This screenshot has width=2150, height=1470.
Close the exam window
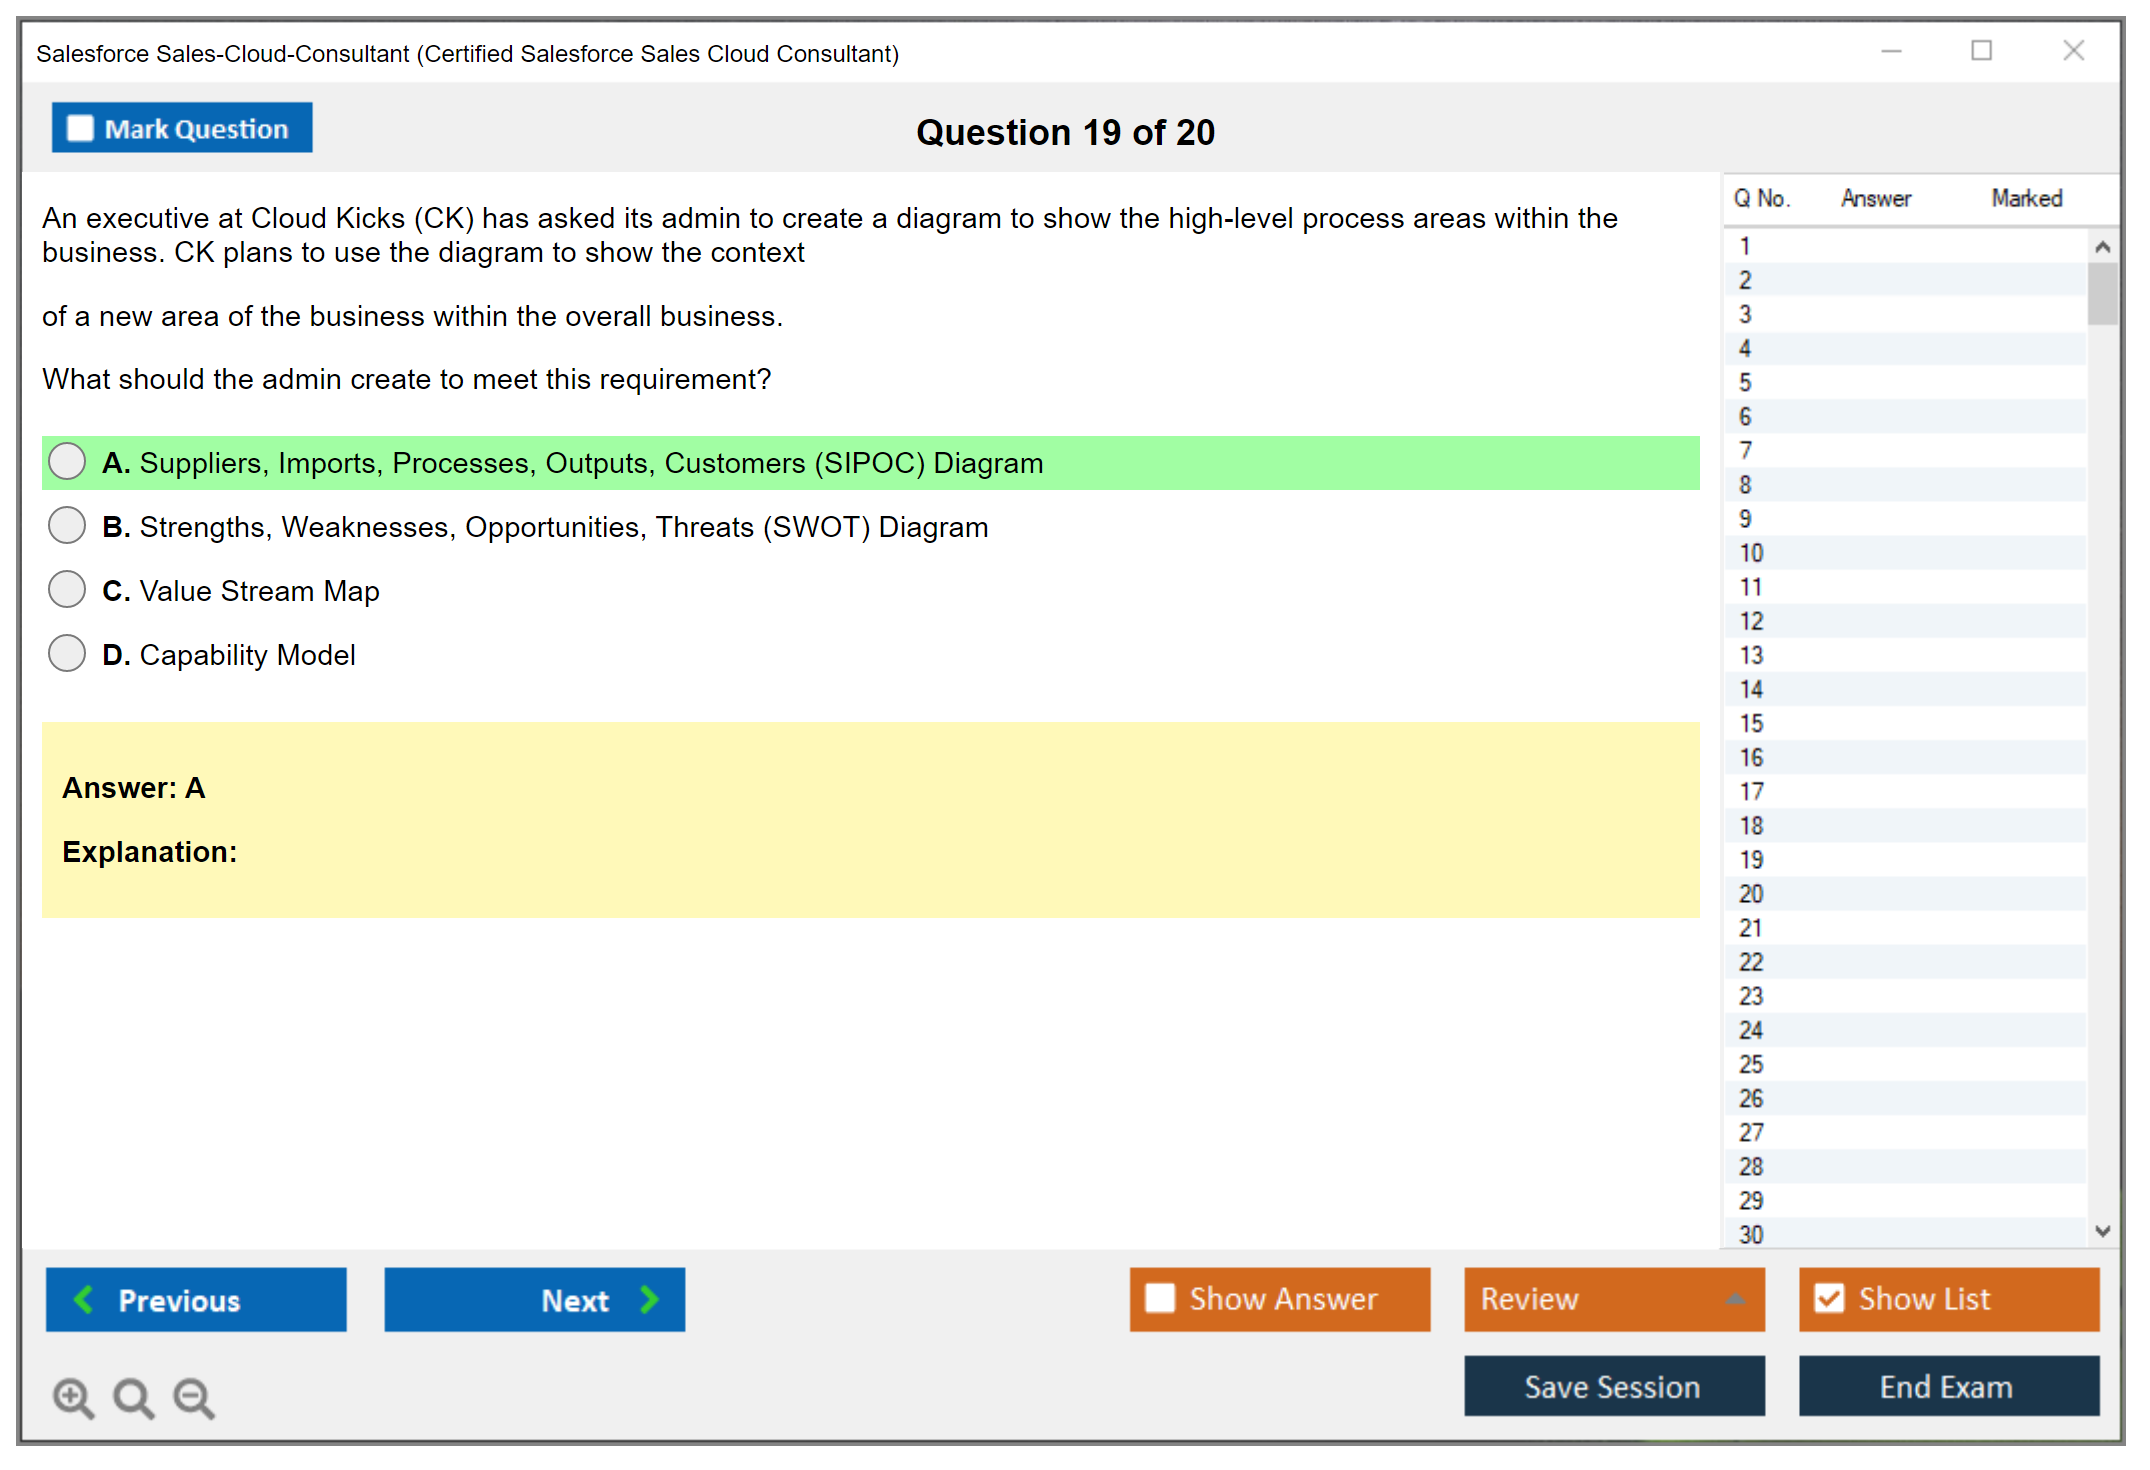pyautogui.click(x=2073, y=51)
